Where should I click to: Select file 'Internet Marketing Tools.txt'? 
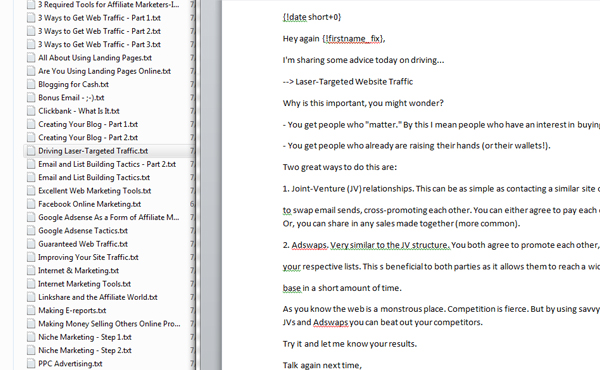point(85,284)
